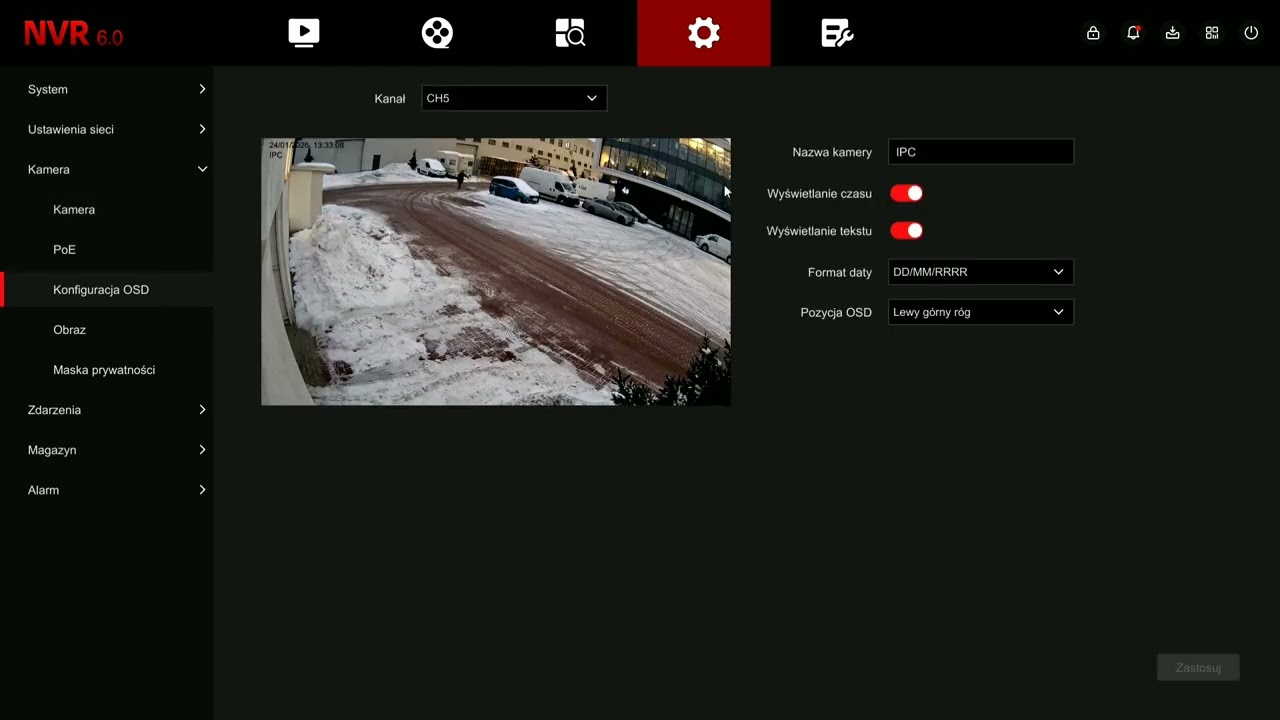Image resolution: width=1280 pixels, height=720 pixels.
Task: Click the camera preview image
Action: click(x=496, y=272)
